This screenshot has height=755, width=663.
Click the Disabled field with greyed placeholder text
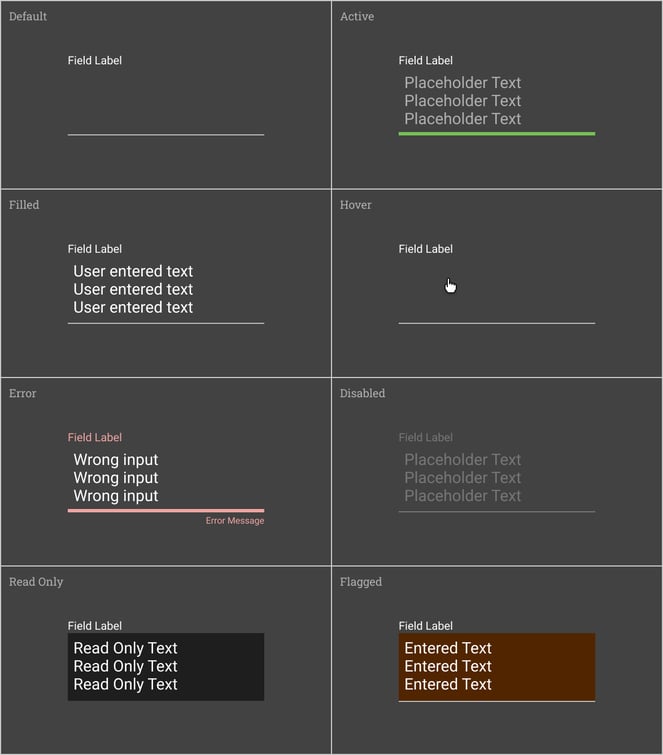[496, 478]
